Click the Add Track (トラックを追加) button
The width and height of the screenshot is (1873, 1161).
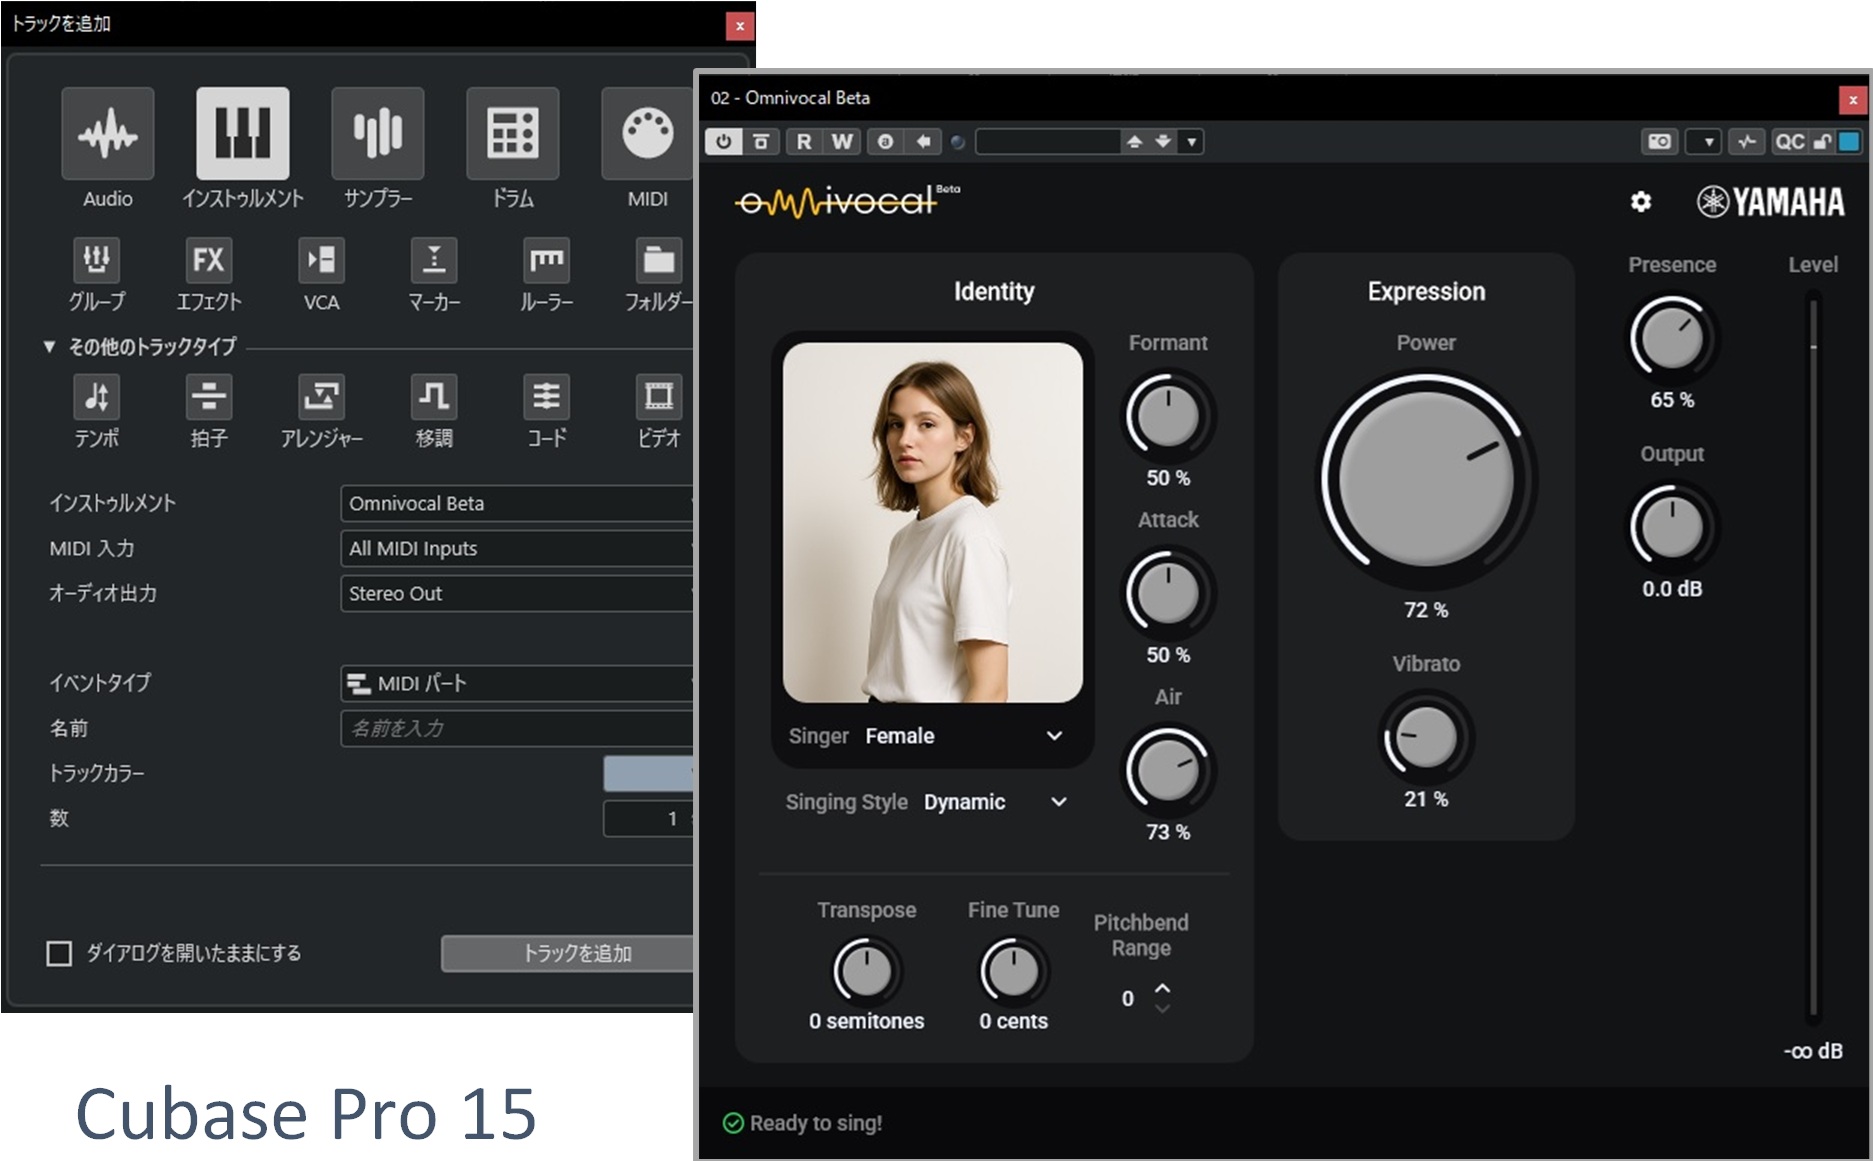[568, 953]
